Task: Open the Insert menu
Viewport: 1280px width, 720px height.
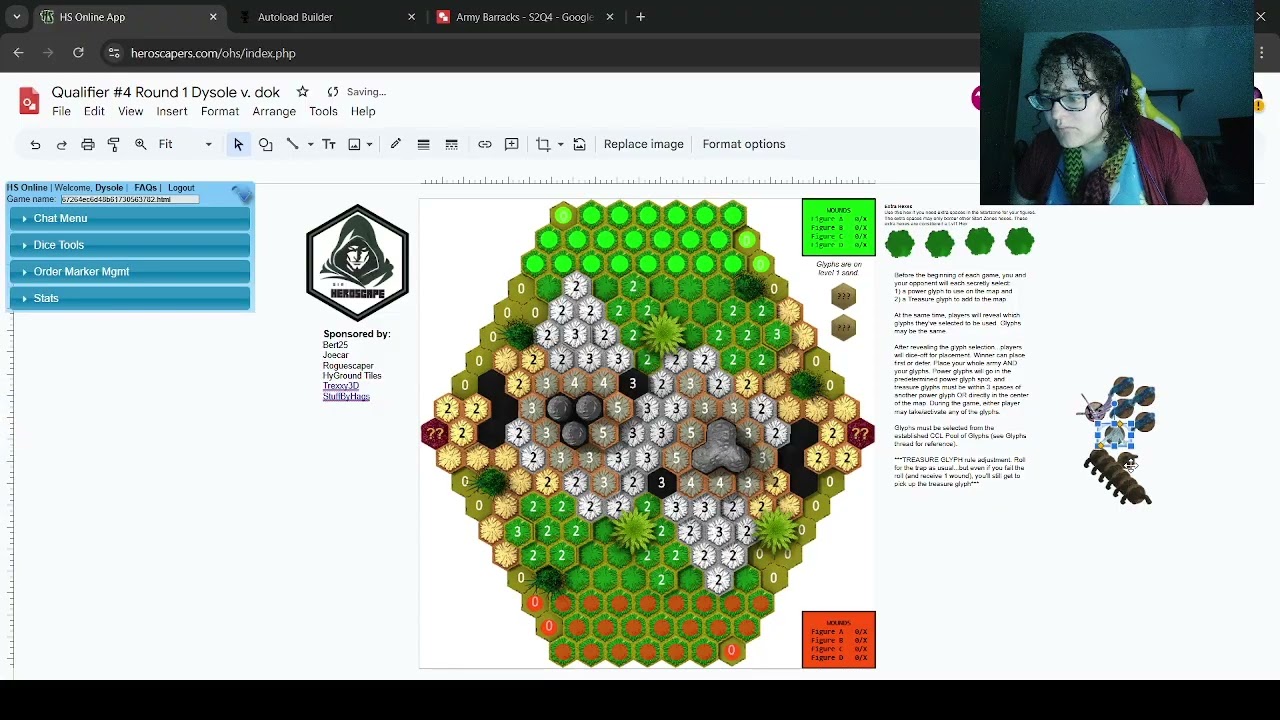Action: tap(172, 111)
